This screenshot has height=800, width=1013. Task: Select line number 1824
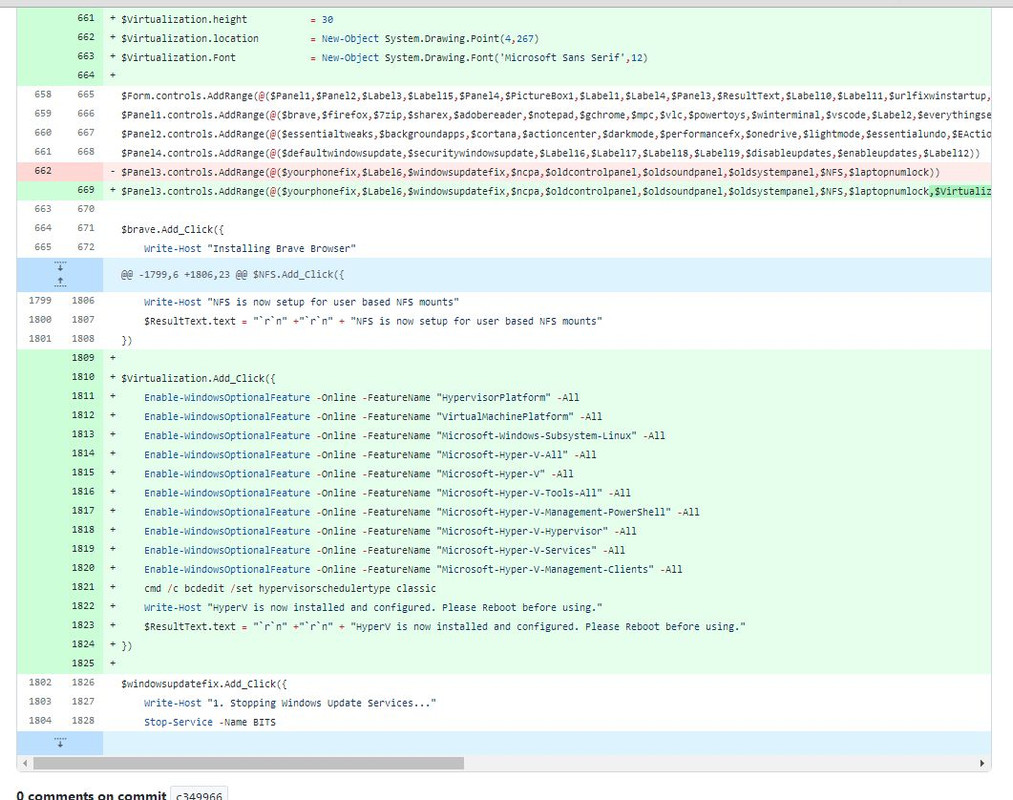83,644
